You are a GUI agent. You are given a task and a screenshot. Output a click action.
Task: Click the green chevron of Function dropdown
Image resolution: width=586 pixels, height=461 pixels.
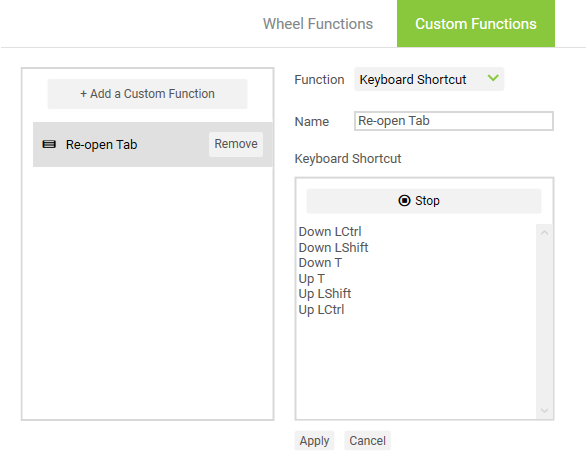pyautogui.click(x=493, y=78)
